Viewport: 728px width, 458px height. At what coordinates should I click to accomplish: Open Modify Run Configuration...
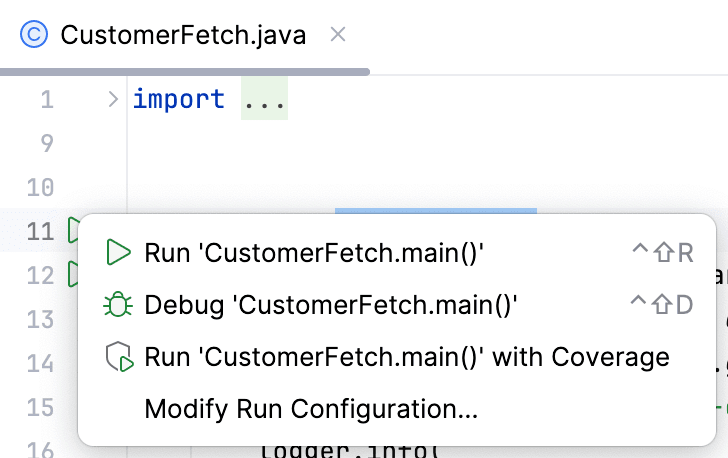(x=311, y=409)
